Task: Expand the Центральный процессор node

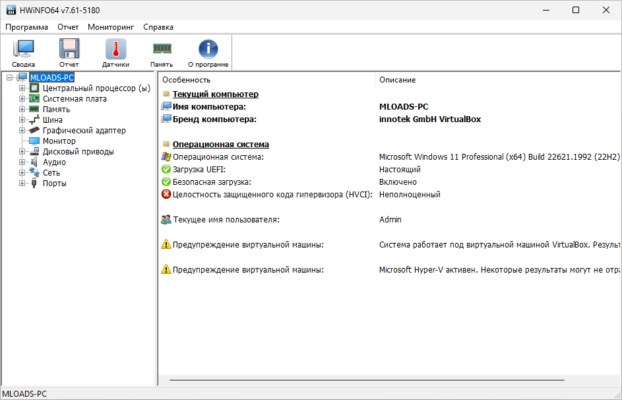Action: (22, 88)
